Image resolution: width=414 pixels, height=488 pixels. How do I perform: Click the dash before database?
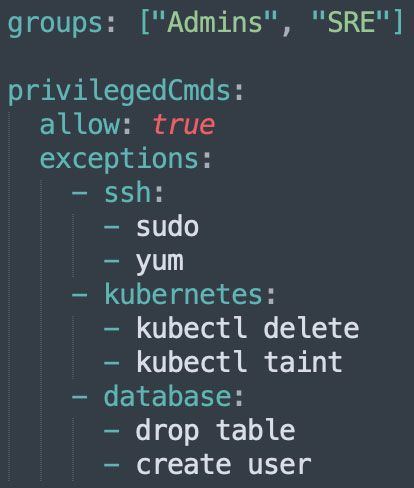(80, 396)
